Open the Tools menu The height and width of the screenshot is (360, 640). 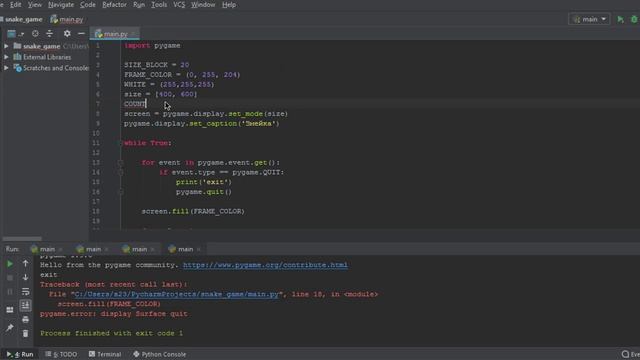159,5
